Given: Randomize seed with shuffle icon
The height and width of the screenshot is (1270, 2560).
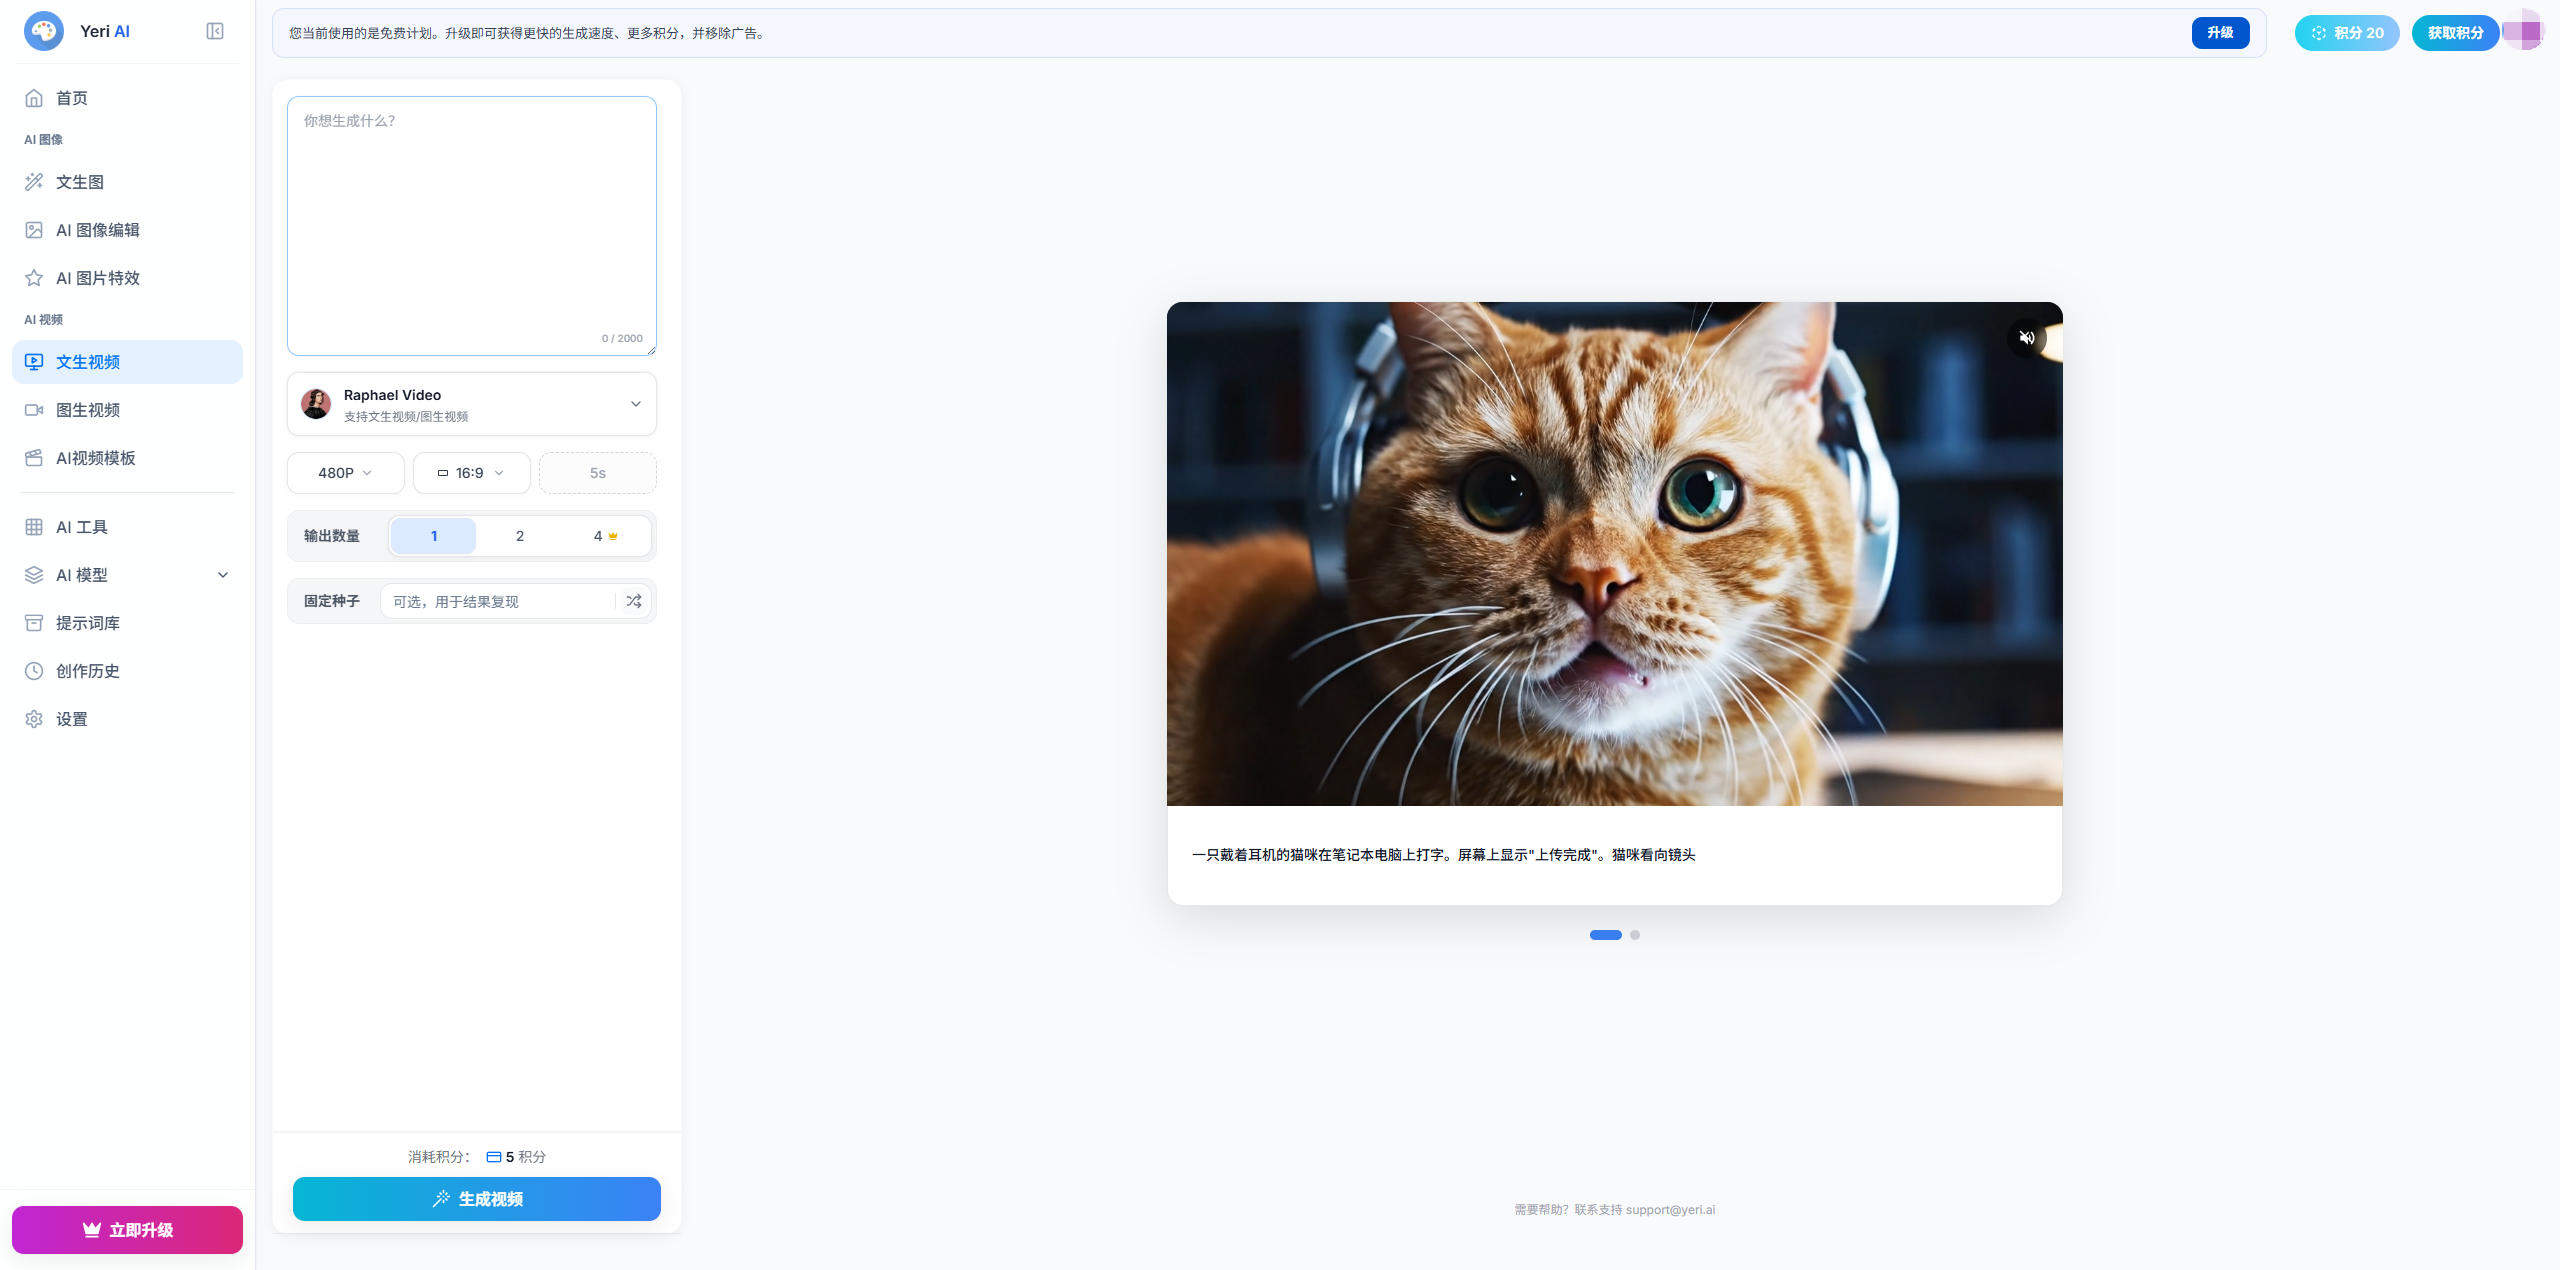Looking at the screenshot, I should [x=634, y=601].
